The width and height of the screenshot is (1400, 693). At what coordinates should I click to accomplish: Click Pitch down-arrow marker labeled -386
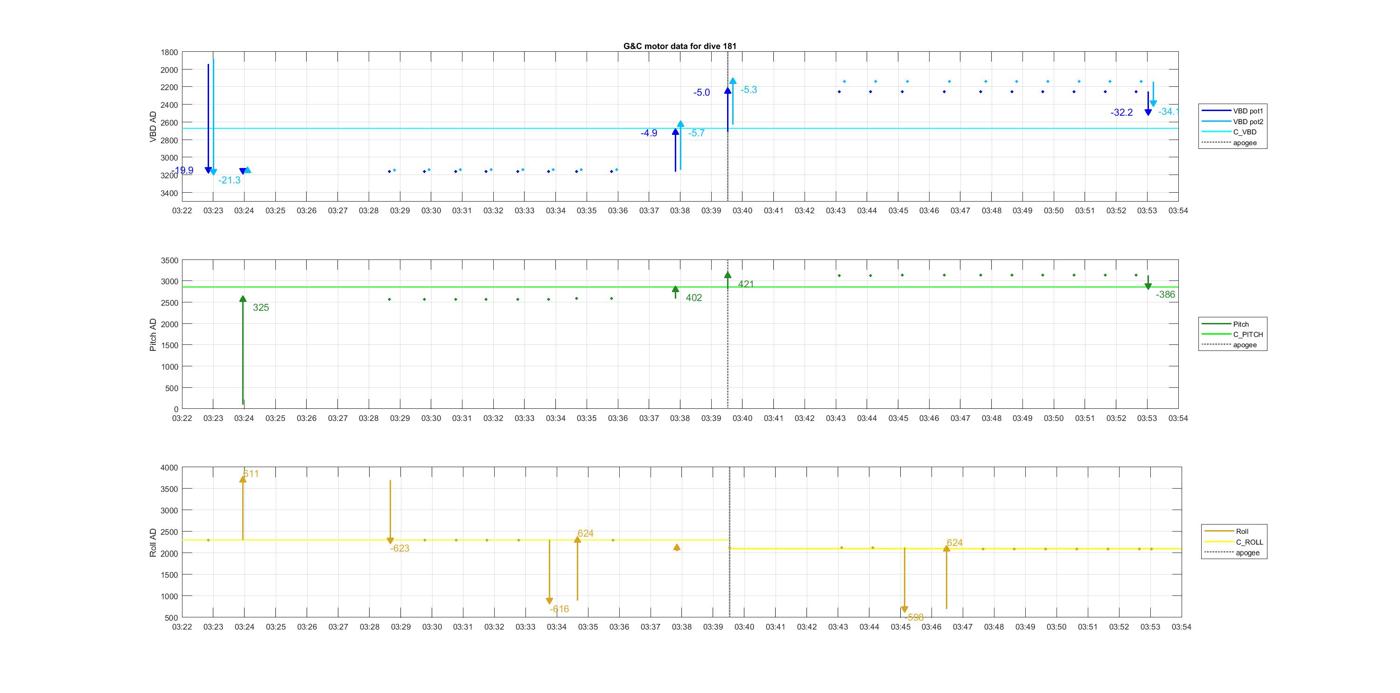click(1148, 286)
